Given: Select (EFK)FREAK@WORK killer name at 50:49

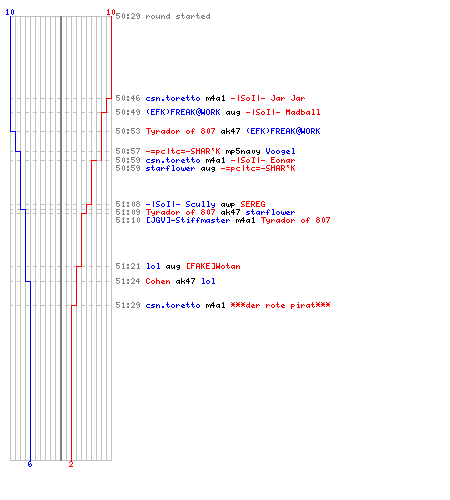Looking at the screenshot, I should (x=183, y=112).
